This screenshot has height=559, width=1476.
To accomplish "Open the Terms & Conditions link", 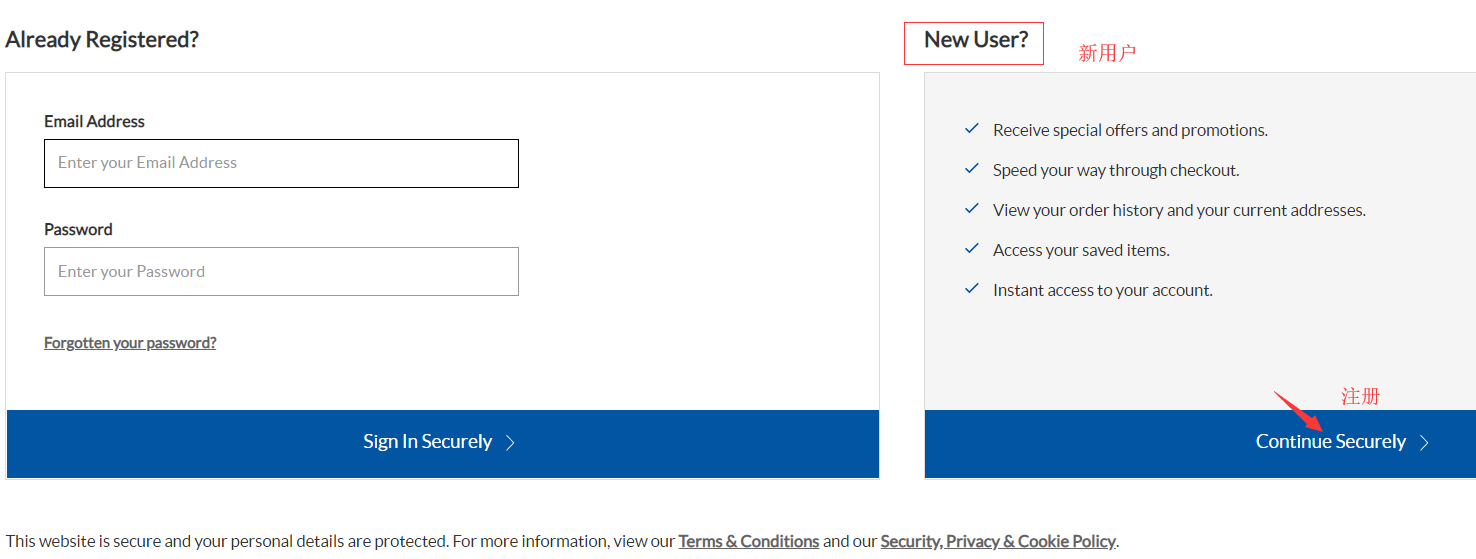I will (x=749, y=541).
